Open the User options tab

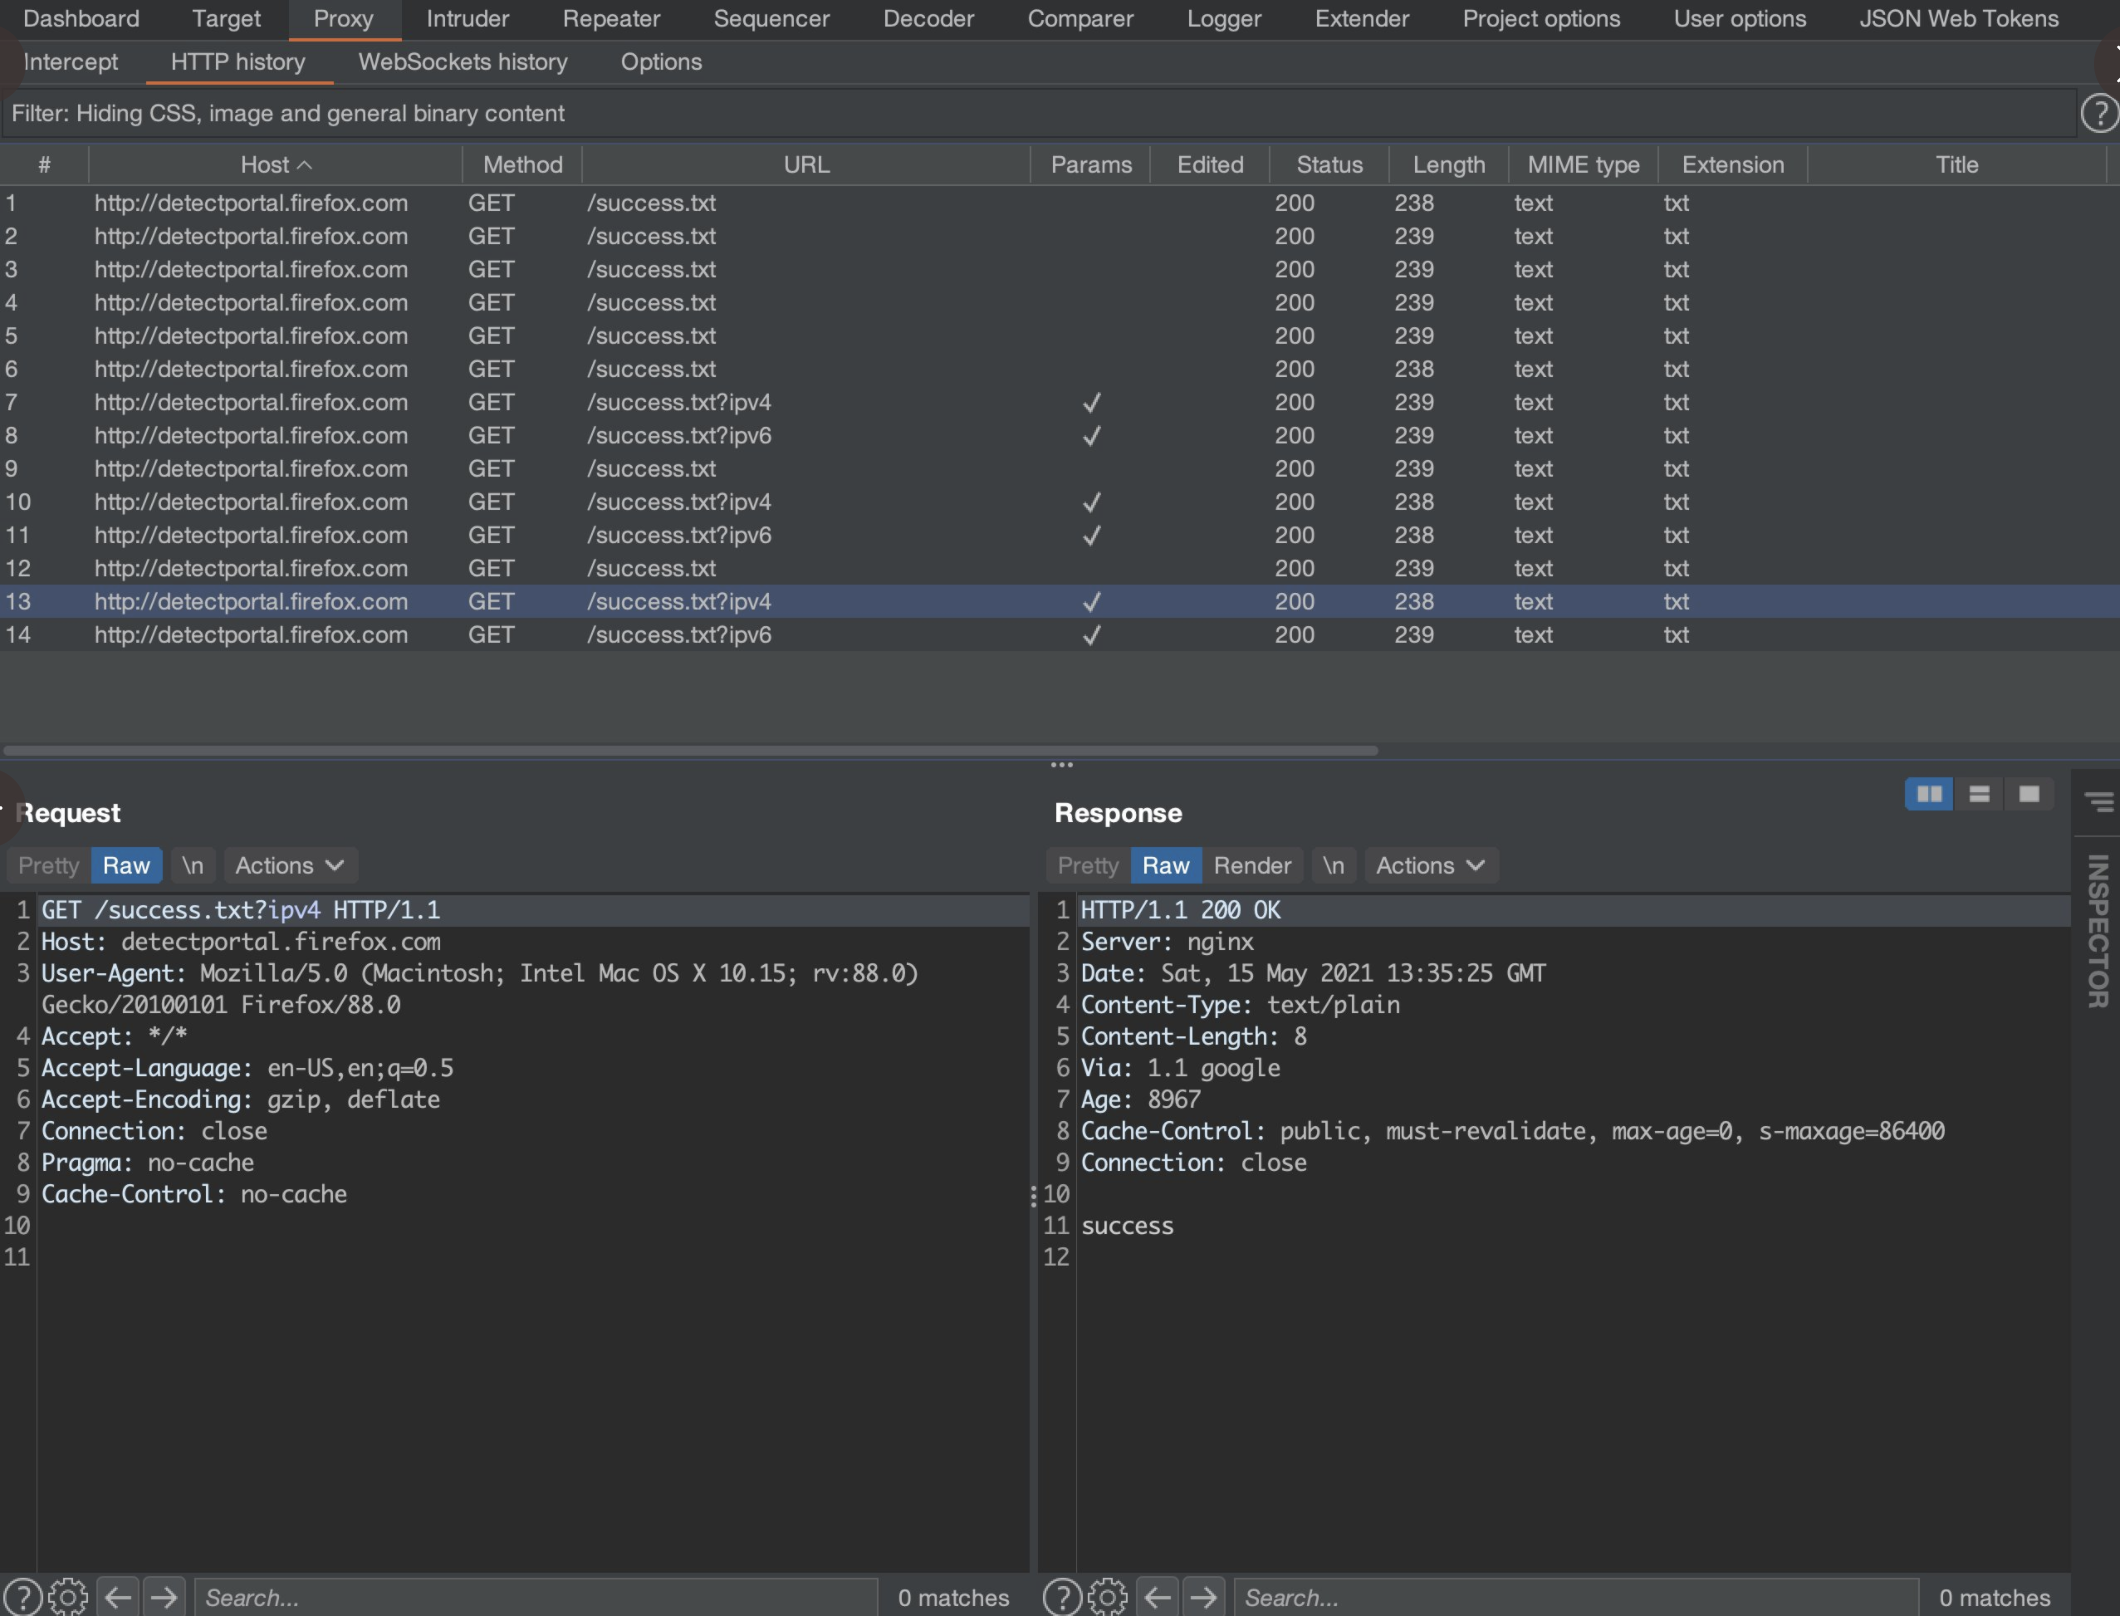point(1739,18)
